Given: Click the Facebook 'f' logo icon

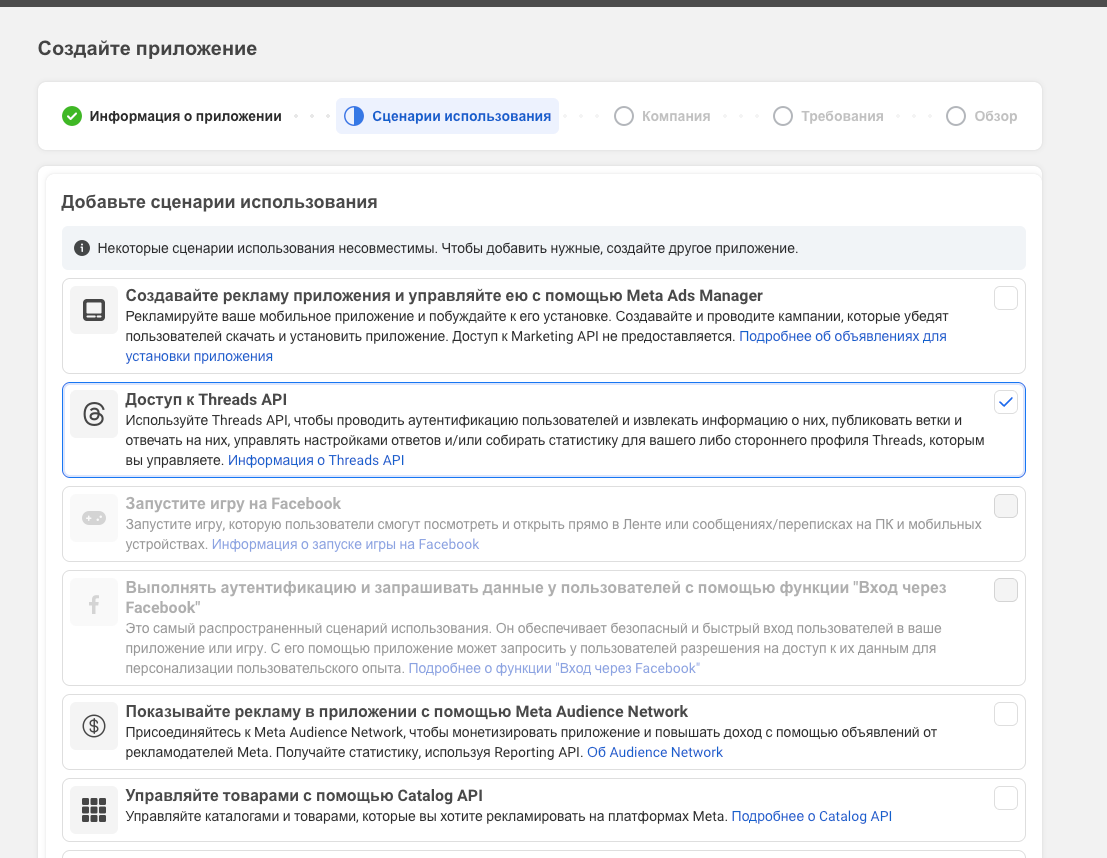Looking at the screenshot, I should (94, 602).
